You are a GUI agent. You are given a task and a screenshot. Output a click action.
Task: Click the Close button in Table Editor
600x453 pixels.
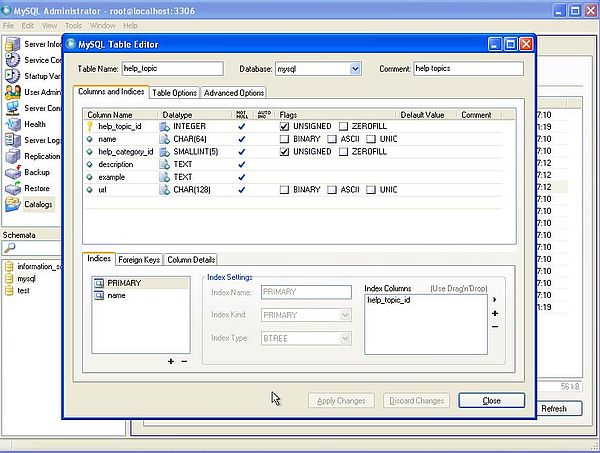pyautogui.click(x=491, y=401)
